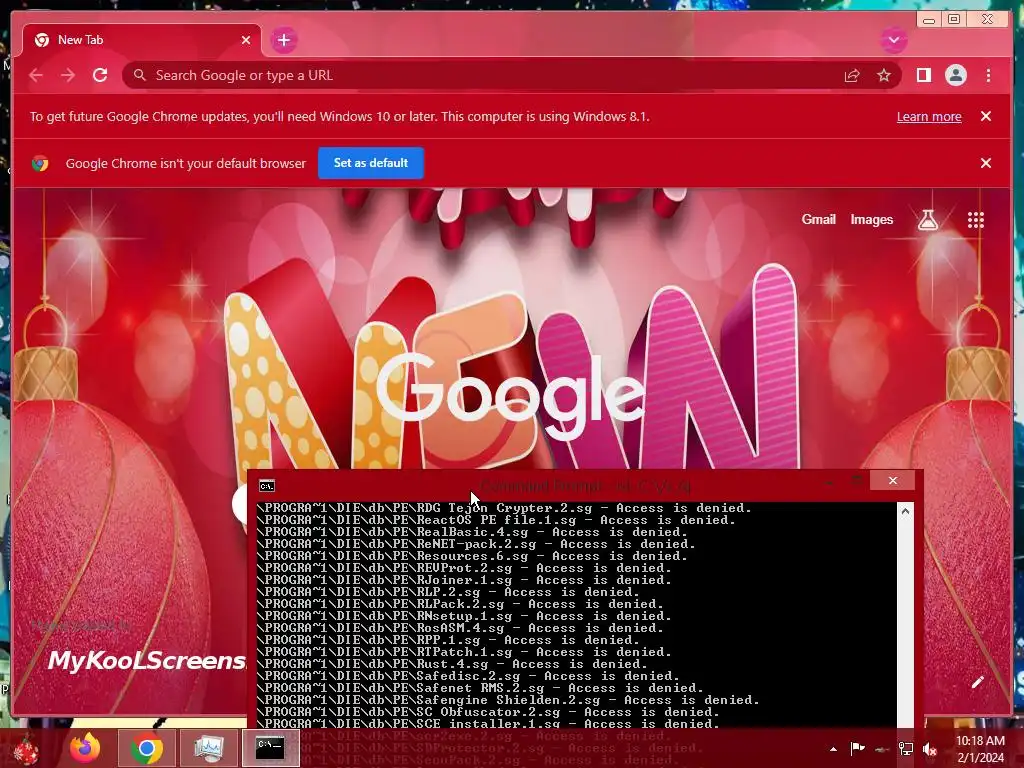The width and height of the screenshot is (1024, 768).
Task: Open Firefox from the taskbar
Action: 85,748
